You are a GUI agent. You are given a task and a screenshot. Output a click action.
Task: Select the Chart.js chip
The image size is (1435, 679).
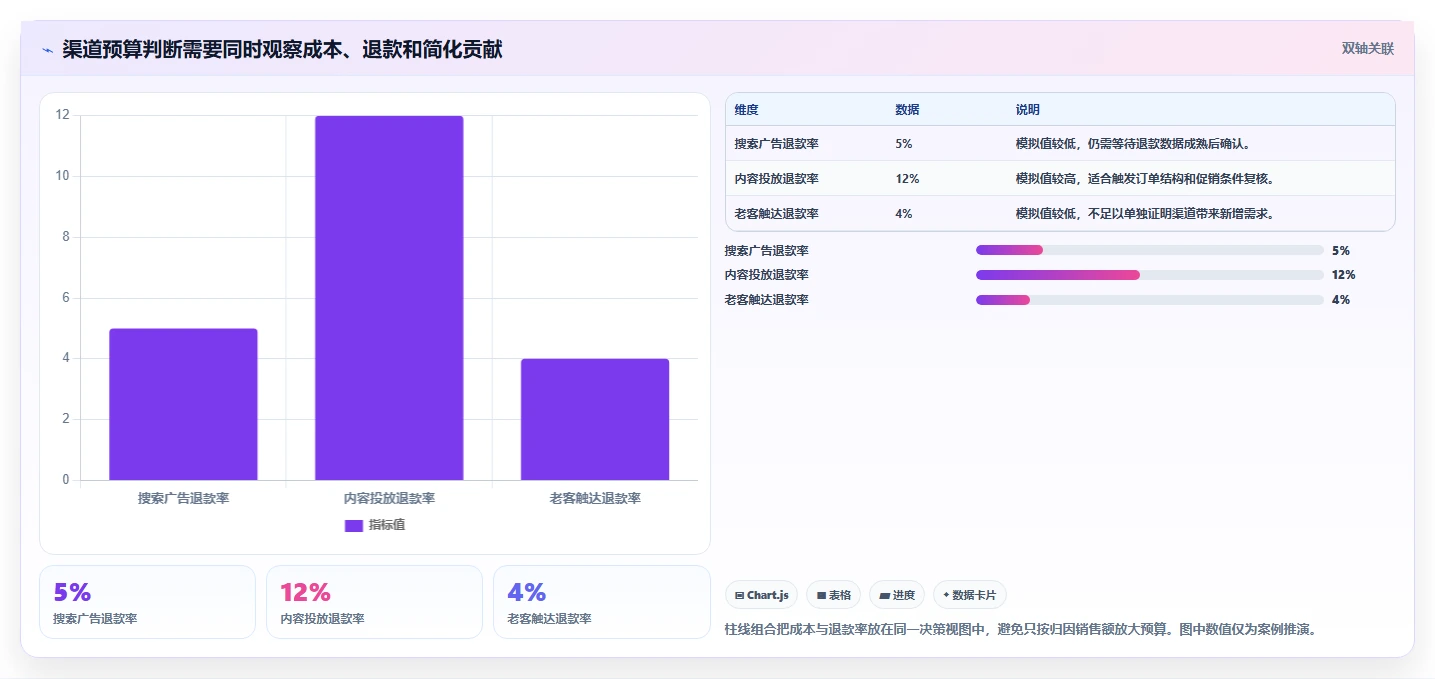[761, 595]
